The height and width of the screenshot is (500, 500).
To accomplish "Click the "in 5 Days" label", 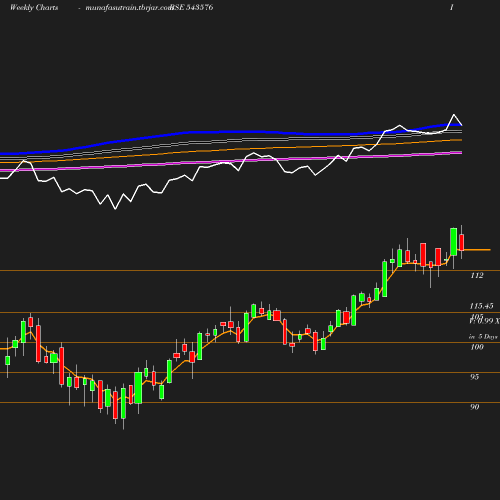I will (483, 337).
